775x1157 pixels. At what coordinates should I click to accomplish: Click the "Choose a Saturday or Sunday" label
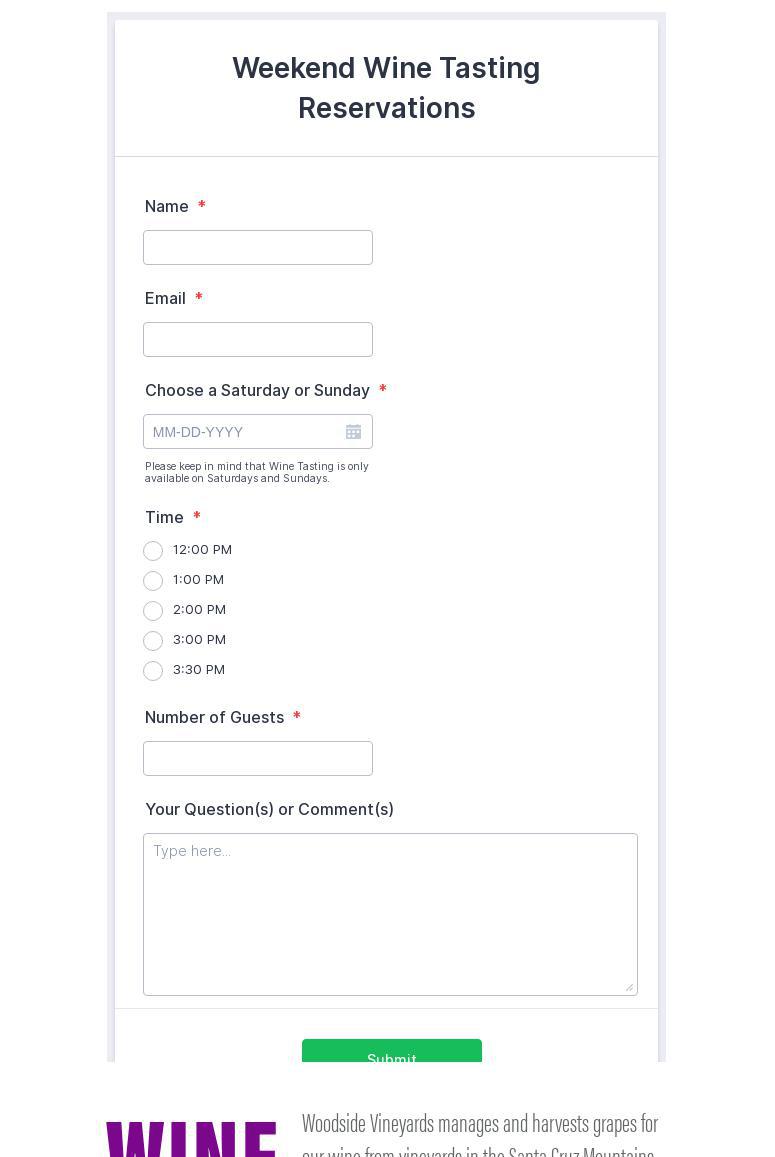[257, 390]
